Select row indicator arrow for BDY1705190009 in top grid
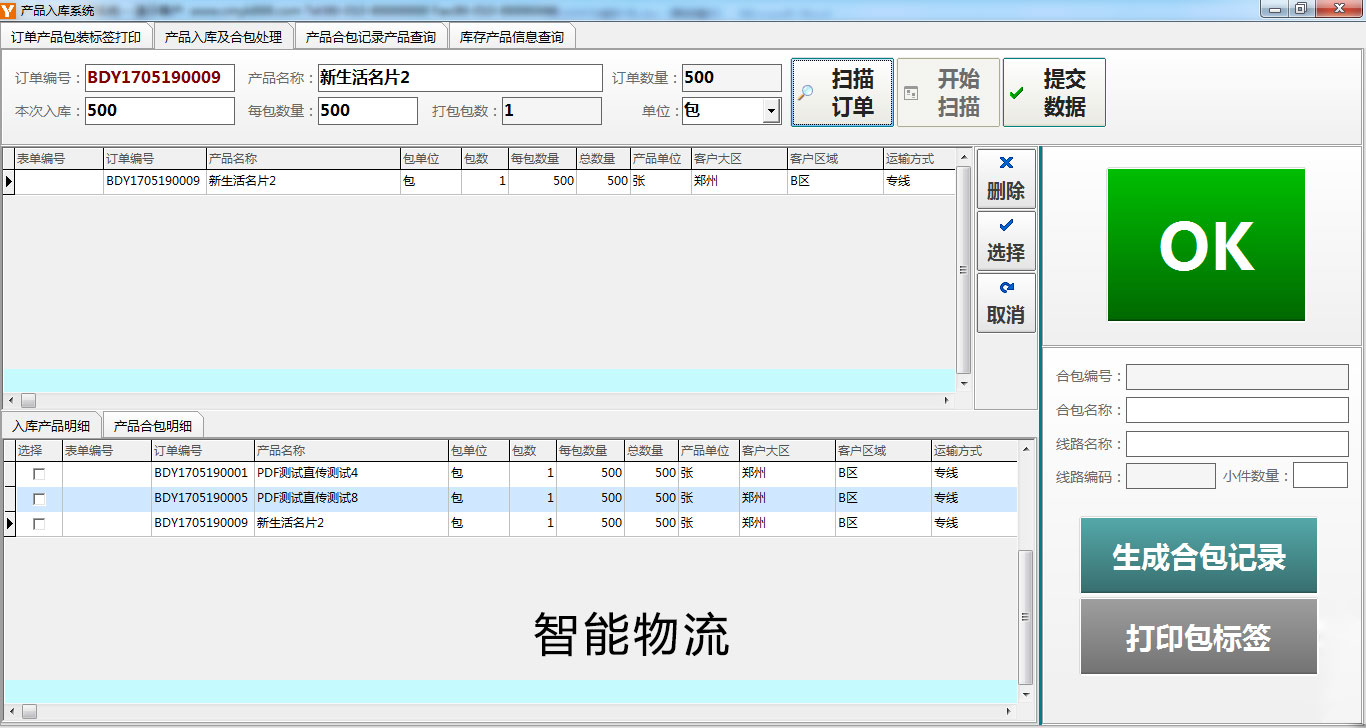This screenshot has height=728, width=1366. point(9,182)
